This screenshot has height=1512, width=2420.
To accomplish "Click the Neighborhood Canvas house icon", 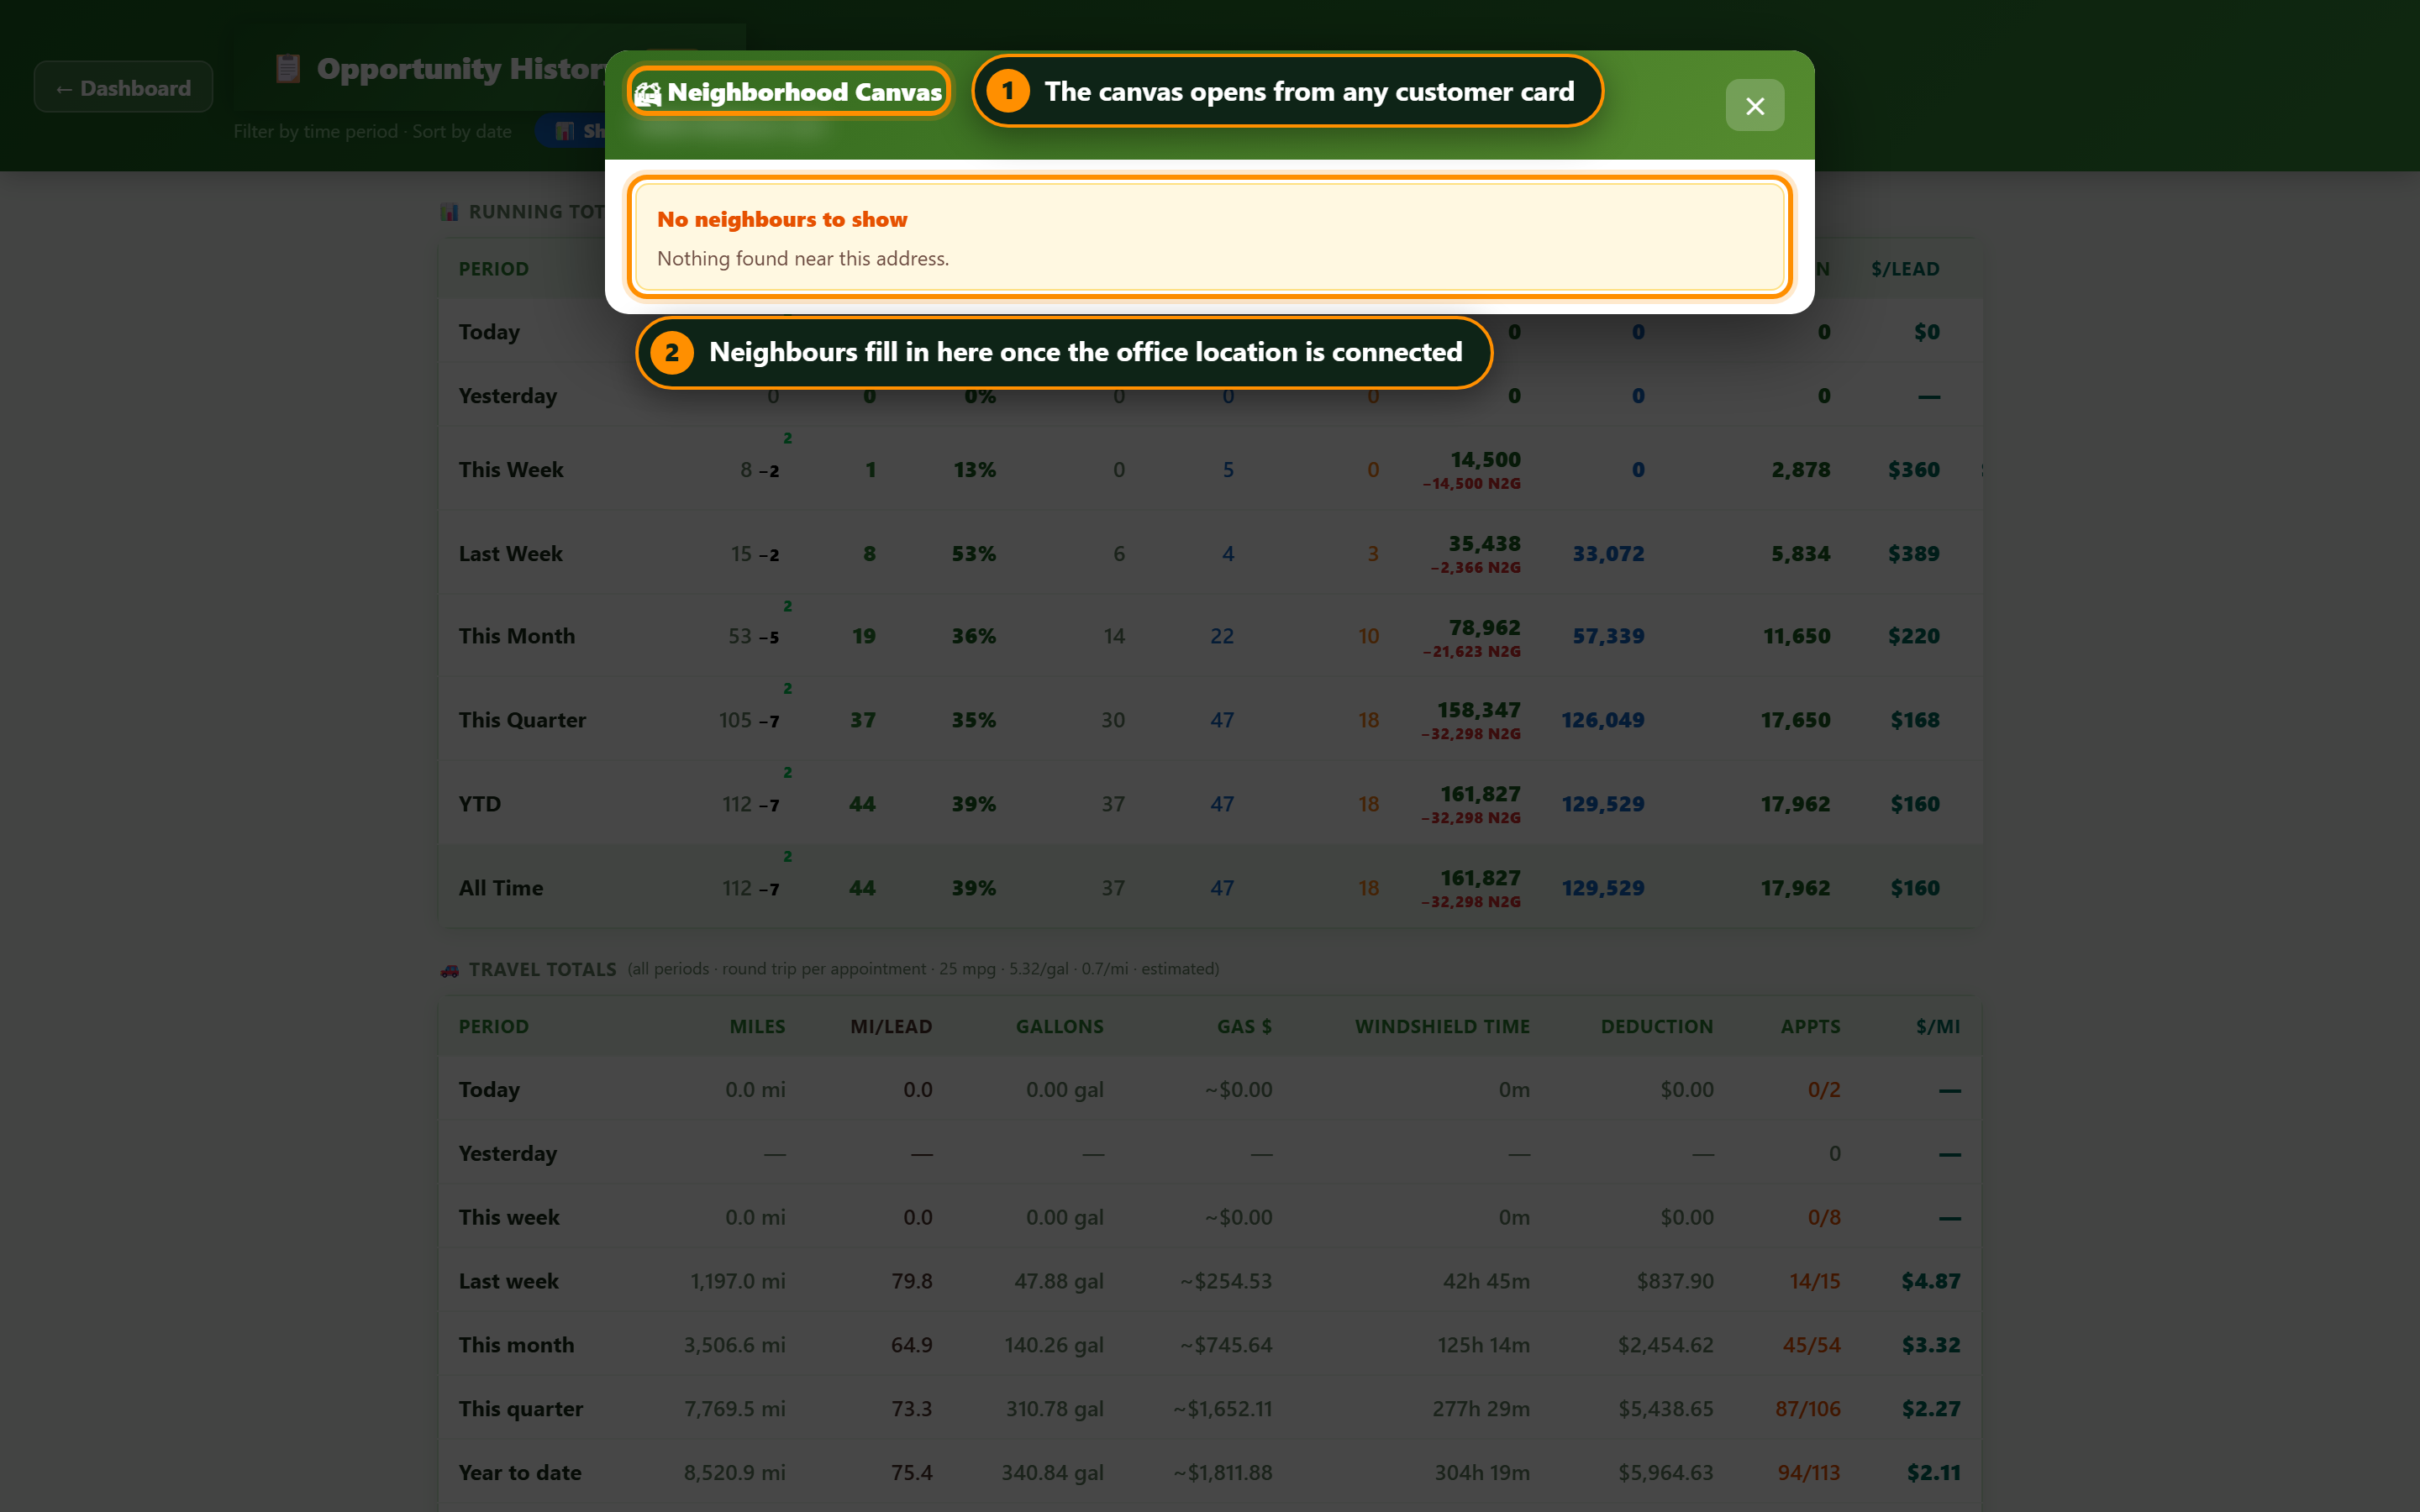I will click(648, 93).
